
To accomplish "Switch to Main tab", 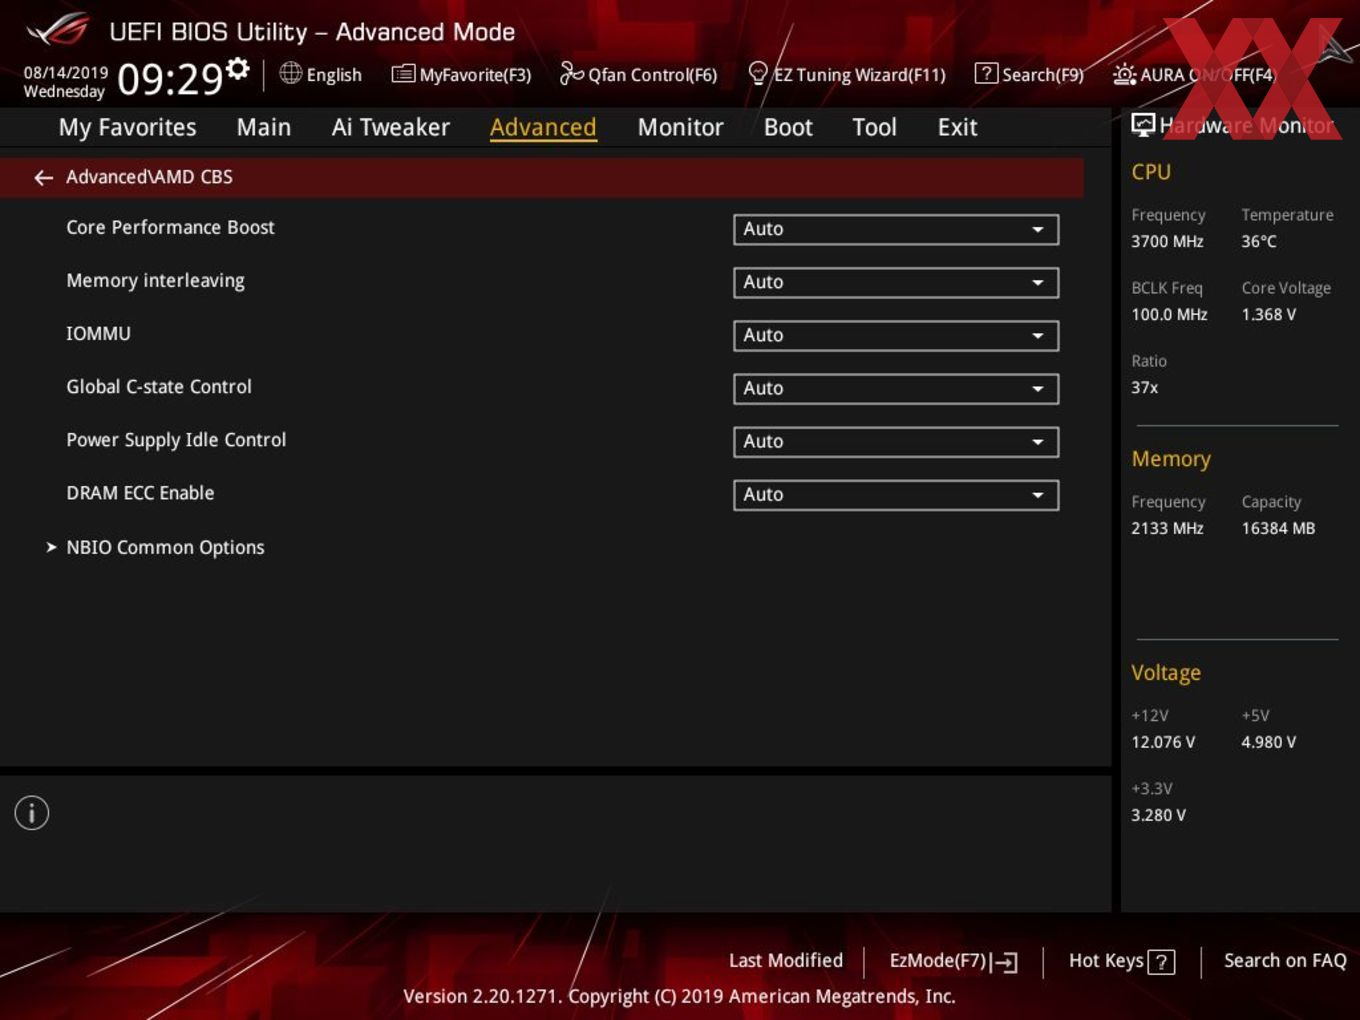I will [x=264, y=128].
